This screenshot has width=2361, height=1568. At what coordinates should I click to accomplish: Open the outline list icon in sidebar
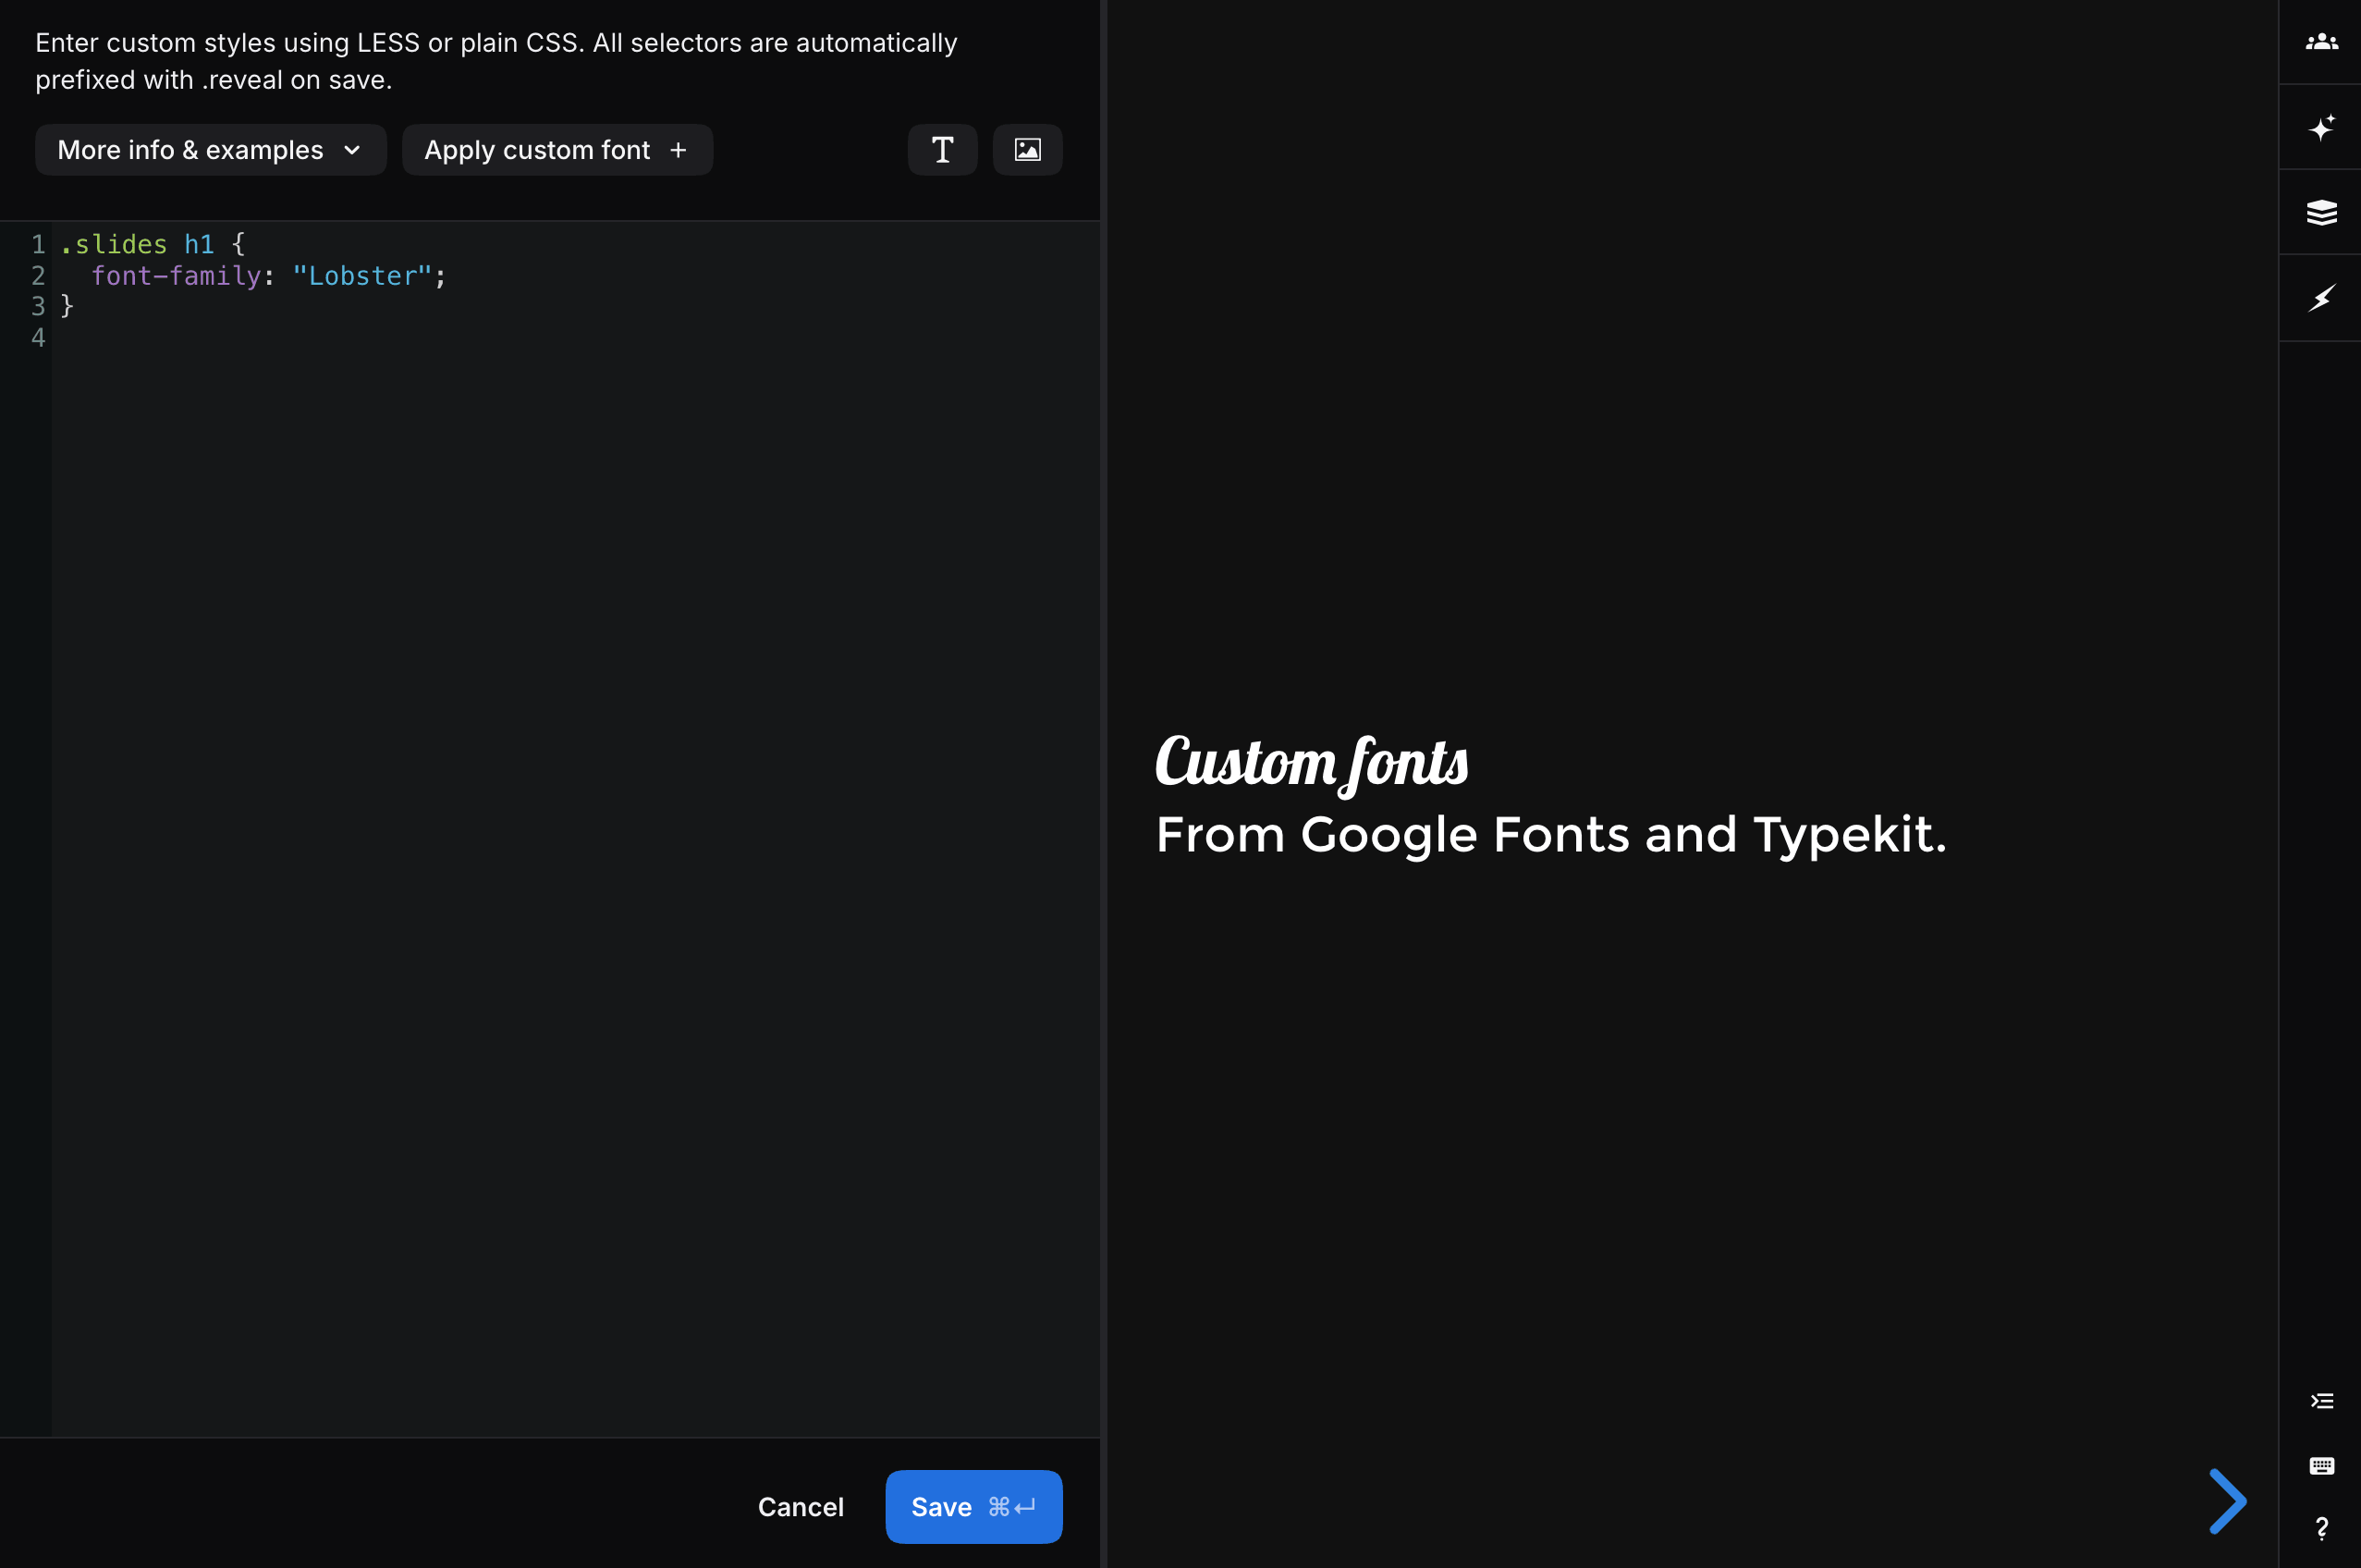(2321, 1401)
